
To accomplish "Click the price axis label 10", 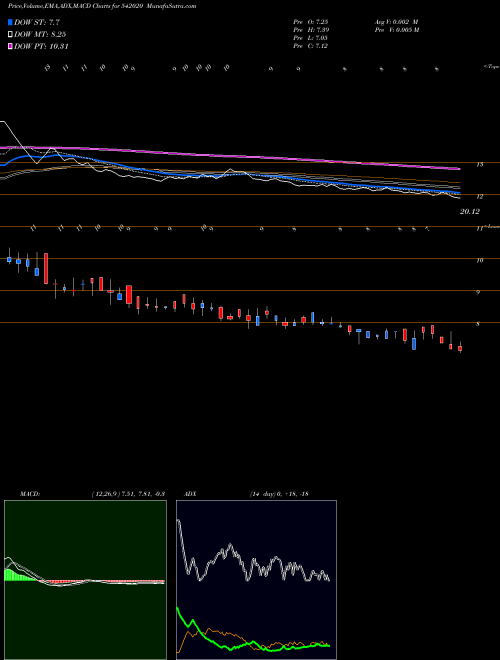I will 479,261.
